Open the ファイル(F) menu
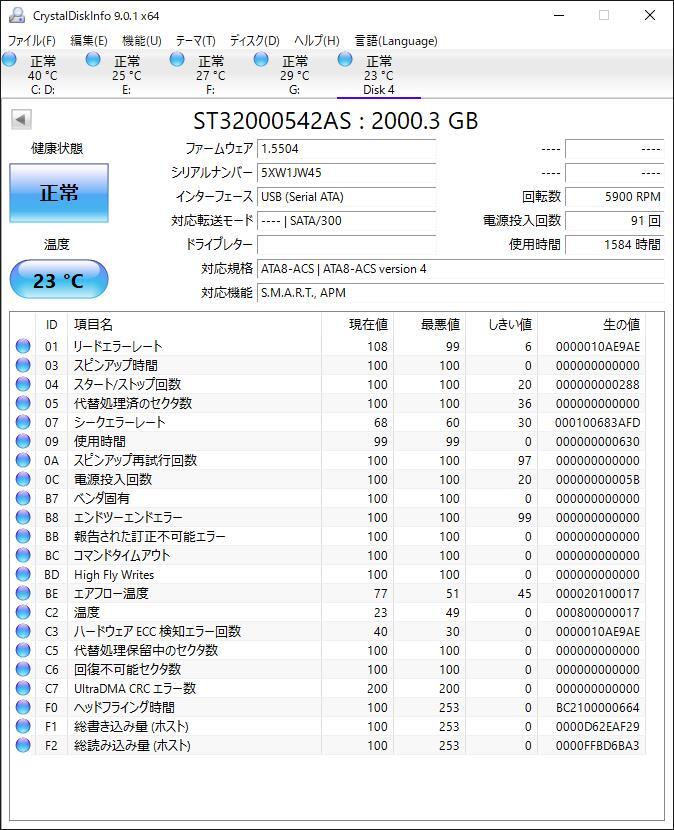 point(32,41)
